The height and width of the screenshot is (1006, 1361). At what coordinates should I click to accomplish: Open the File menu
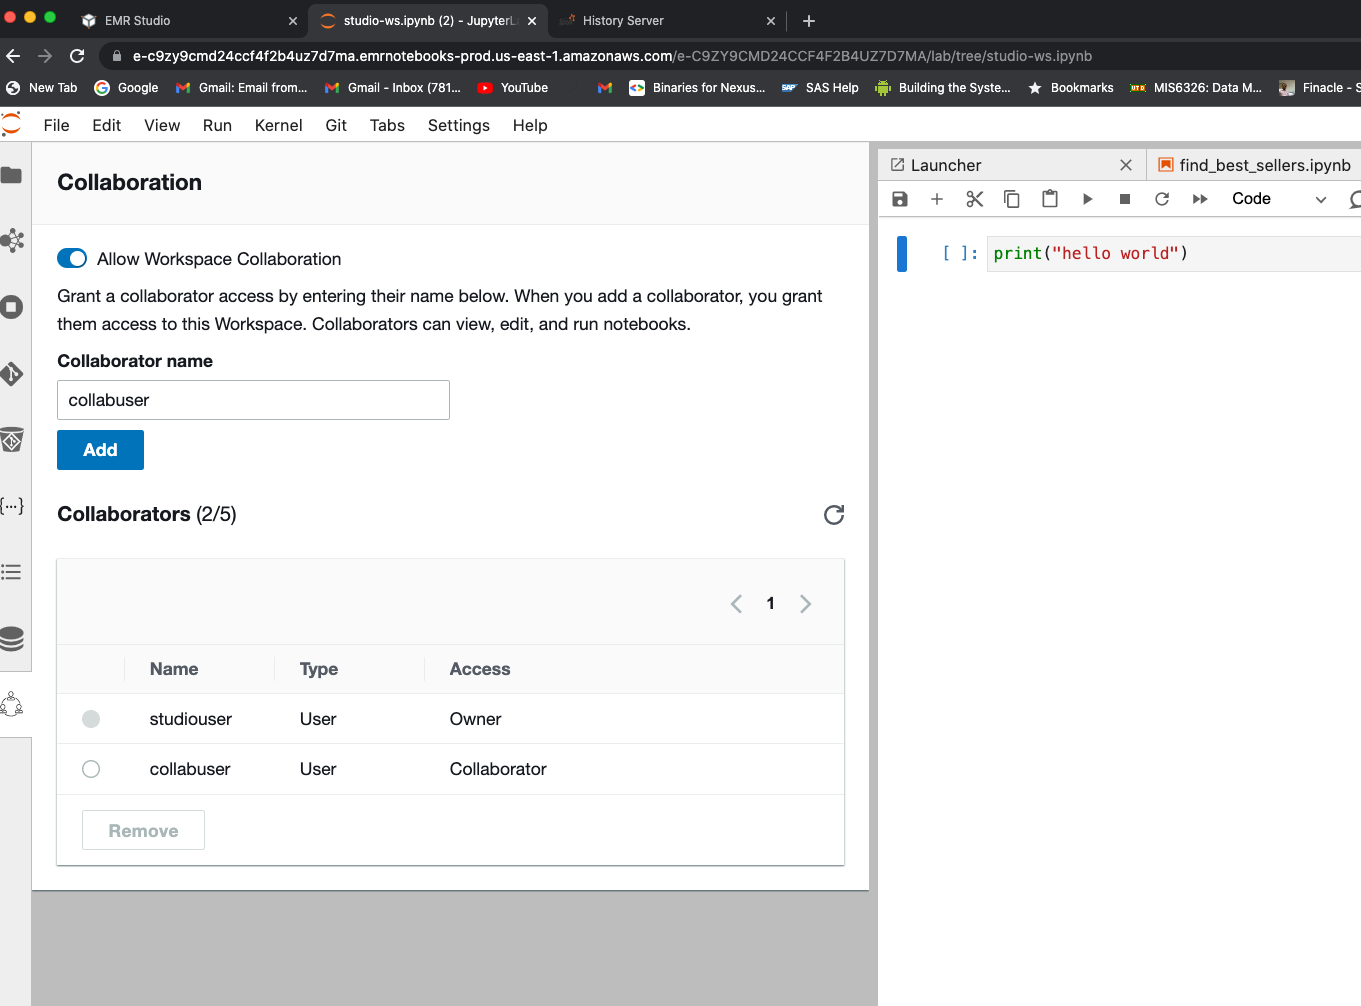click(x=57, y=125)
